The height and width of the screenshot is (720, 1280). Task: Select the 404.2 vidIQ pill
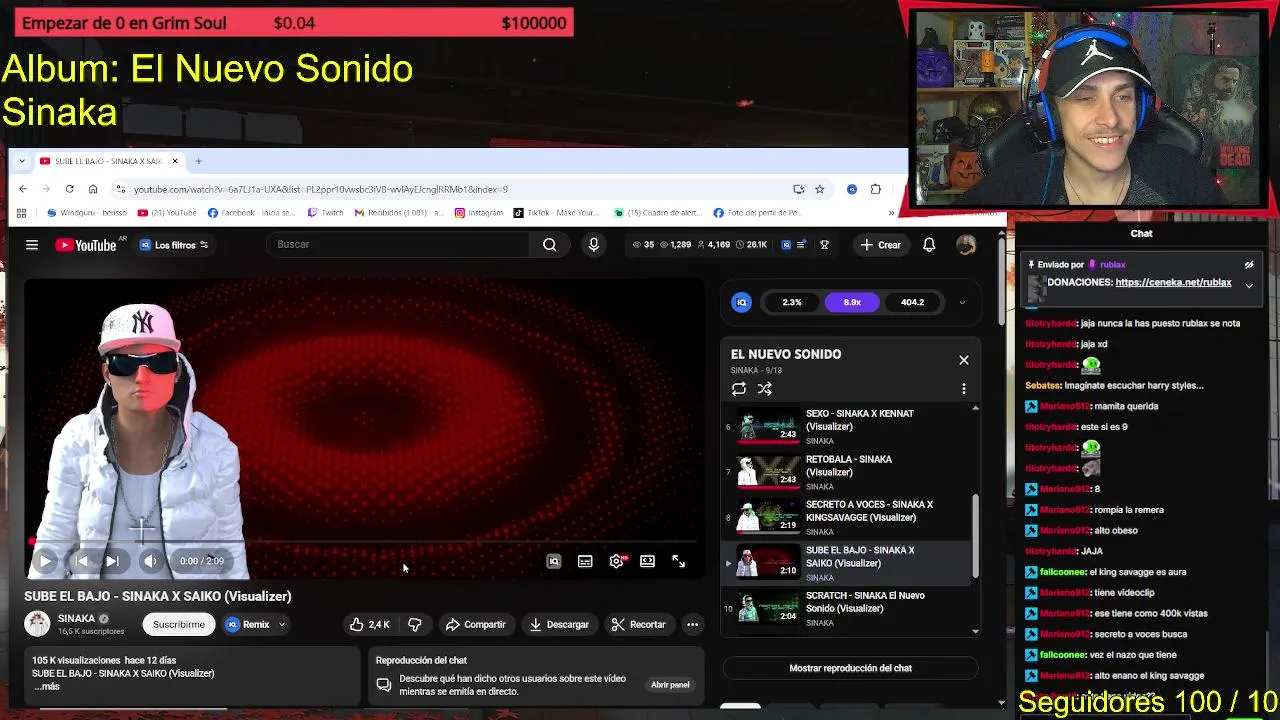[912, 302]
